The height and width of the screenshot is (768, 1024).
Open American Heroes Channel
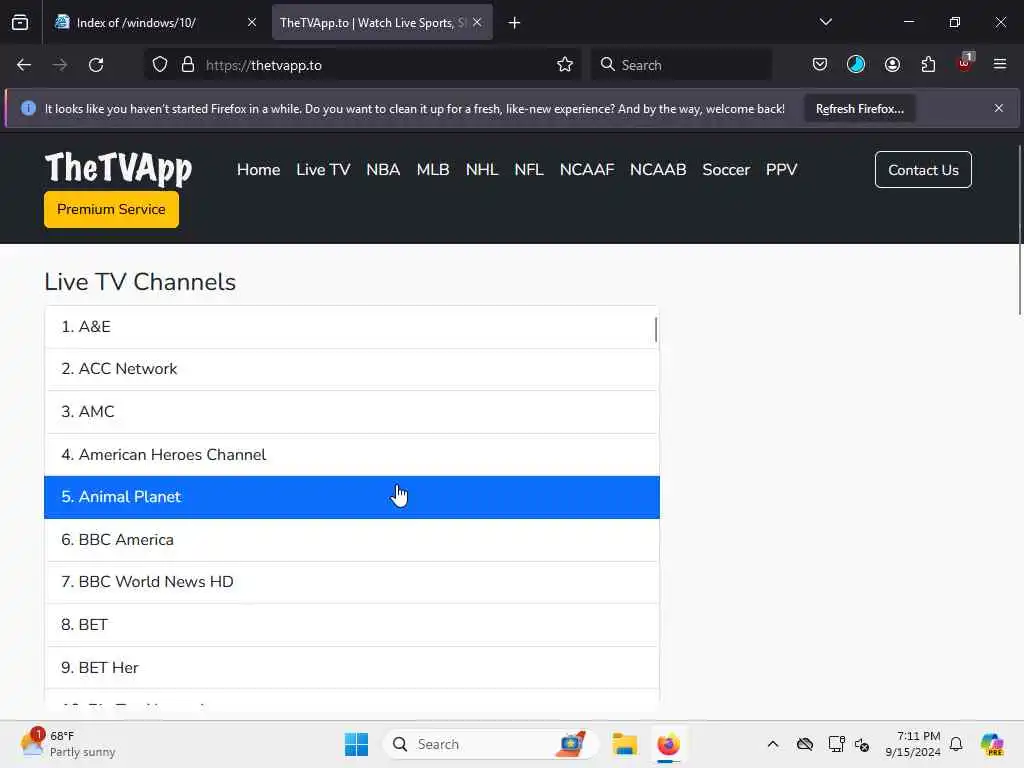click(351, 455)
